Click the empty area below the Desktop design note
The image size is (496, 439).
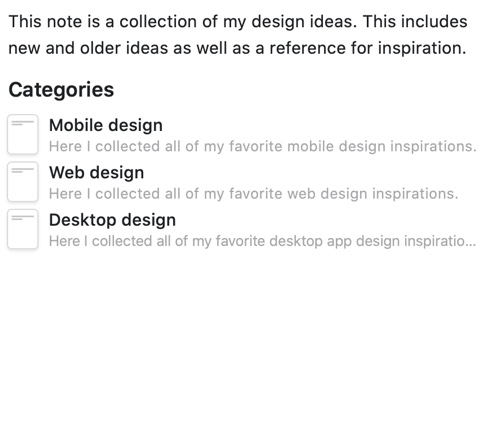click(x=248, y=343)
